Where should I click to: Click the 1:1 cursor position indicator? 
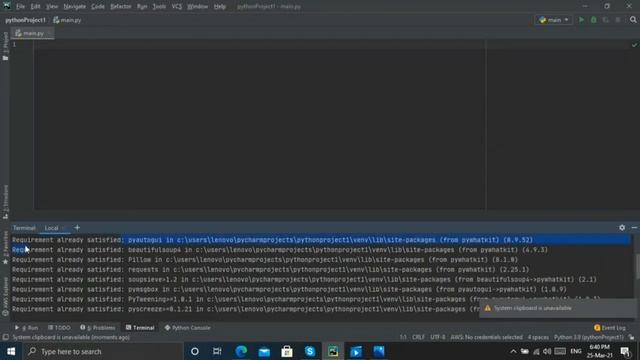pos(403,338)
